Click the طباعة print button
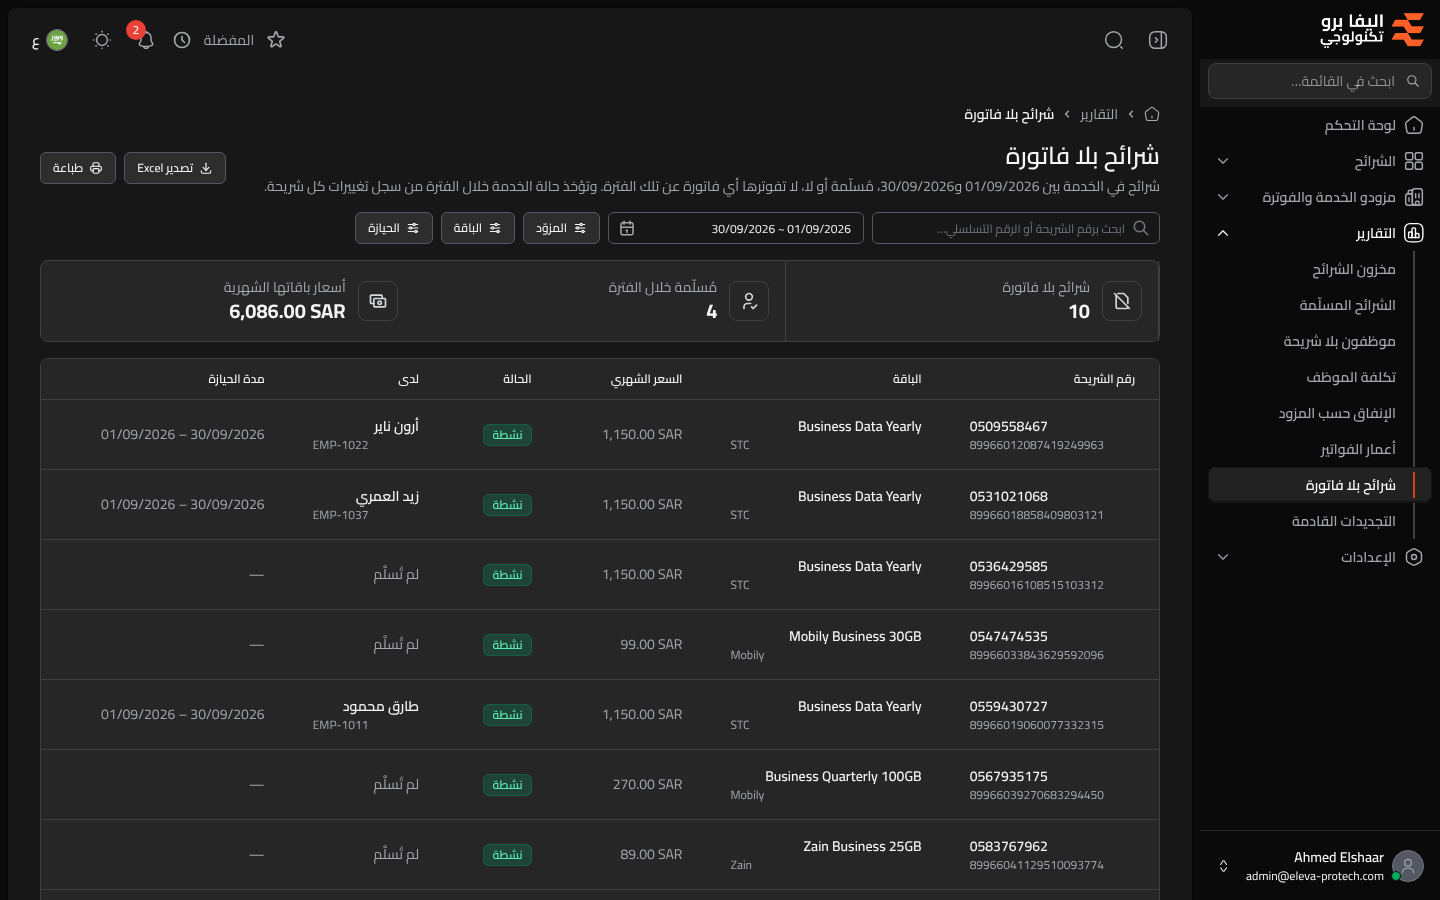The height and width of the screenshot is (900, 1440). pyautogui.click(x=78, y=168)
